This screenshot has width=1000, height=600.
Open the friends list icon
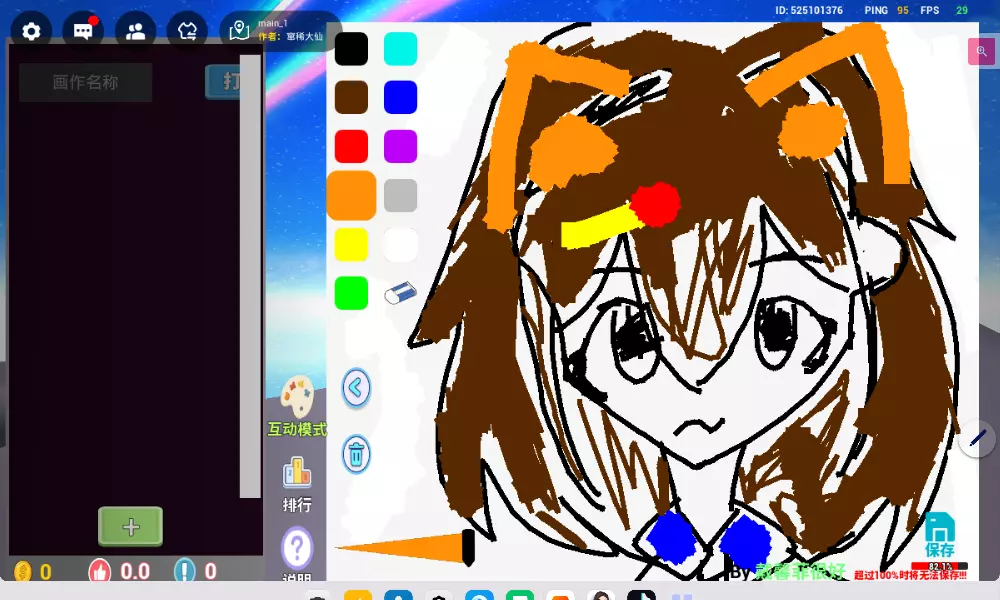pyautogui.click(x=135, y=31)
